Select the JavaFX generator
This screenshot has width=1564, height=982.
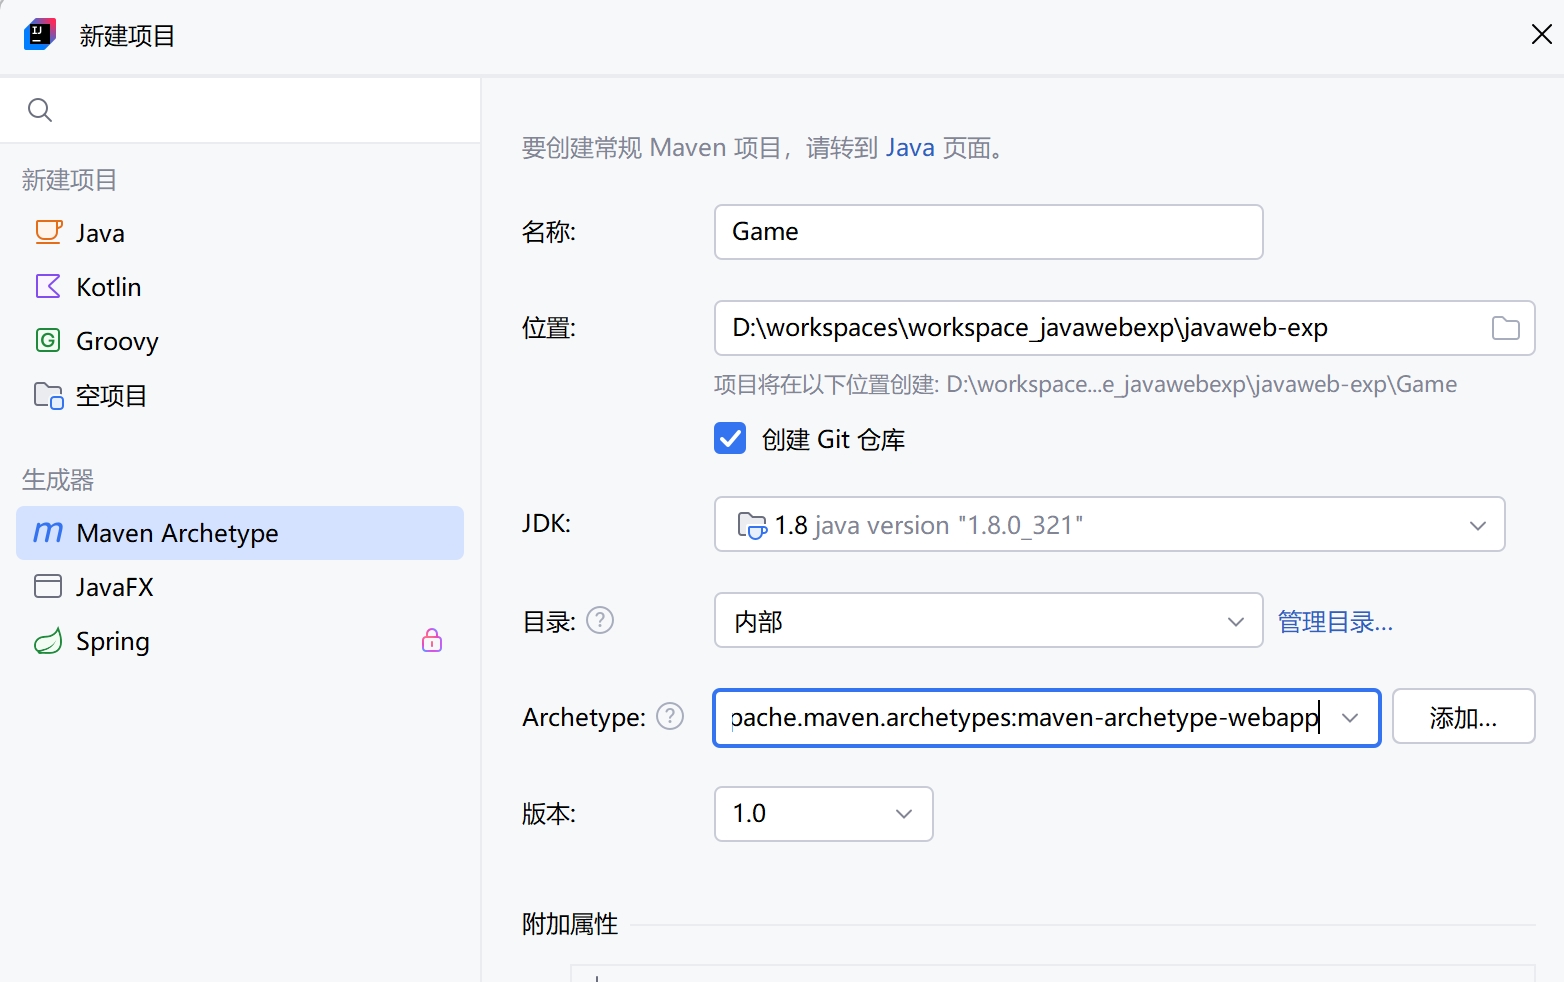tap(114, 587)
